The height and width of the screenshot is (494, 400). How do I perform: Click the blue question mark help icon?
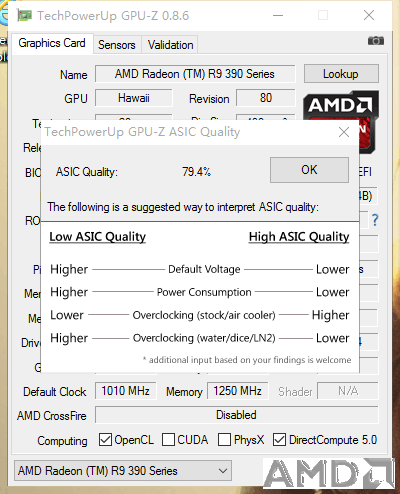pos(375,220)
